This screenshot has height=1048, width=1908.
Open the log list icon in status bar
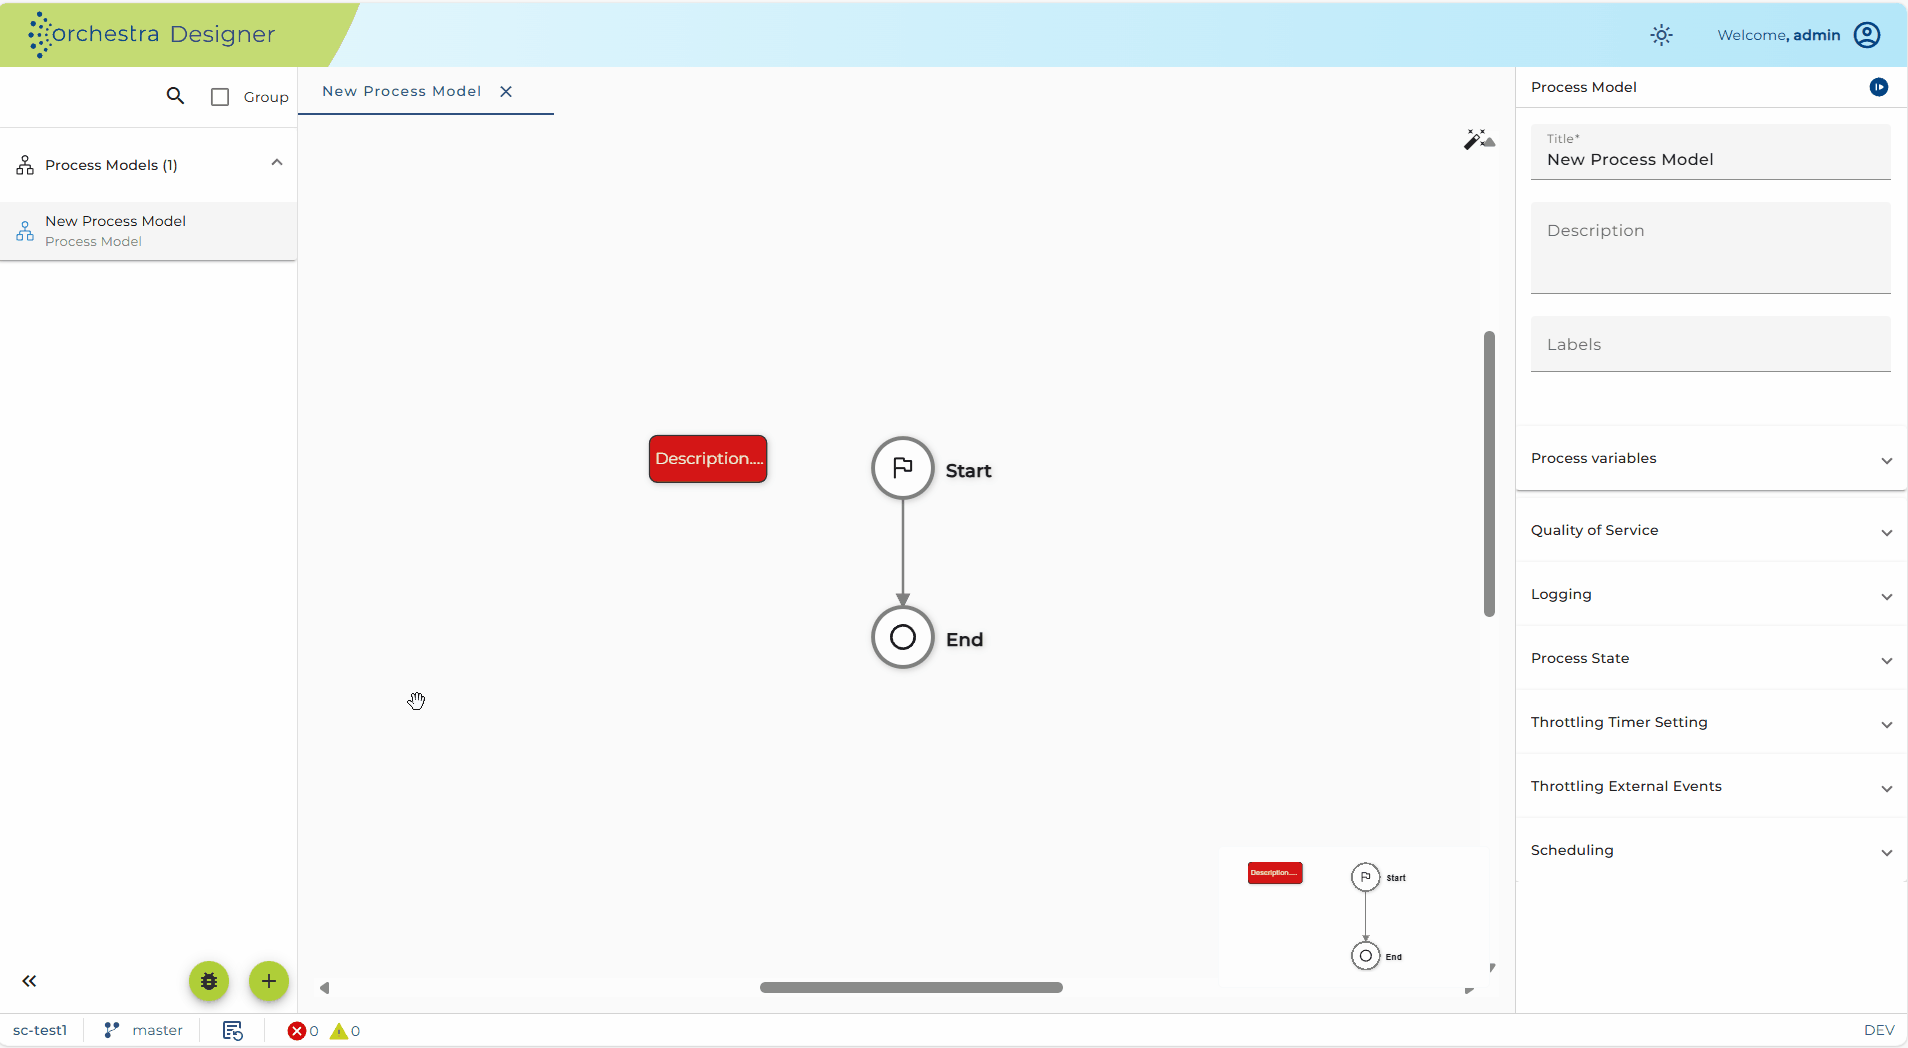coord(233,1030)
